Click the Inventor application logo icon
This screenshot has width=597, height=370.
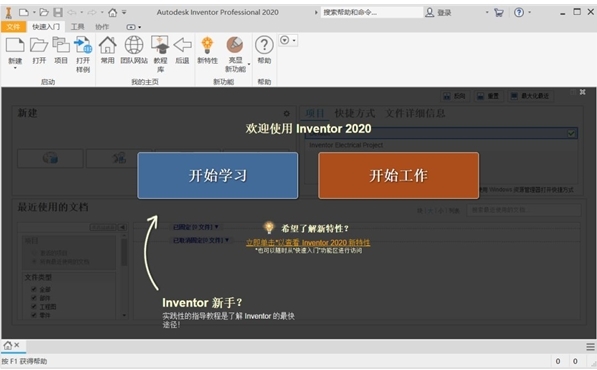(x=8, y=13)
